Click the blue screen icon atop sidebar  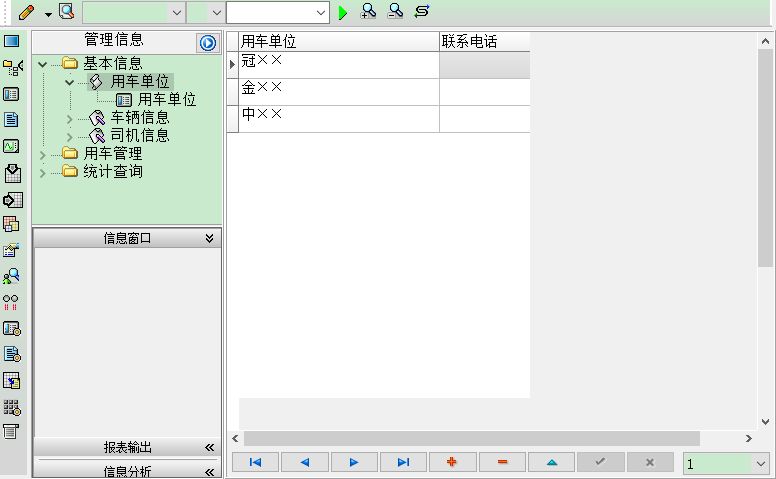(x=11, y=41)
